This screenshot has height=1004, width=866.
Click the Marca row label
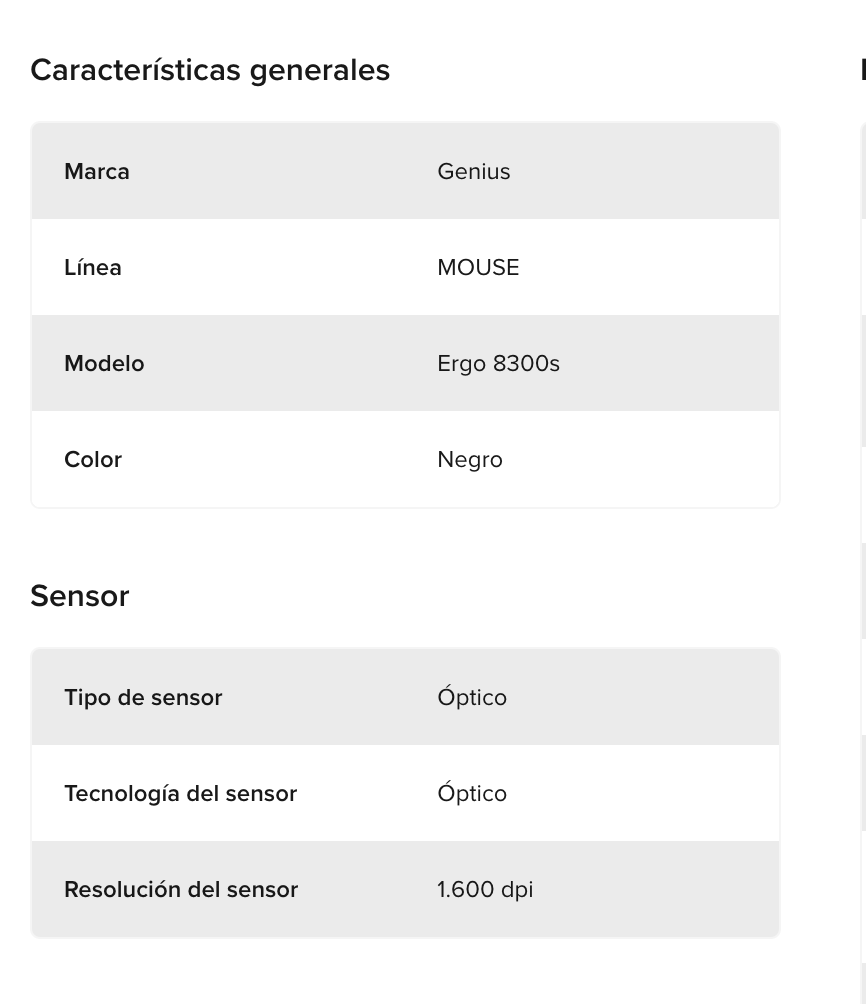point(97,172)
